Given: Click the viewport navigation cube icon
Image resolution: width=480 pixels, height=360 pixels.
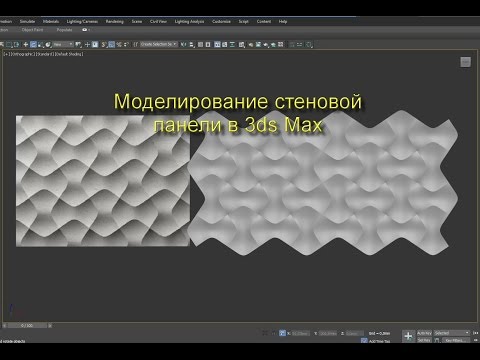Looking at the screenshot, I should click(465, 62).
